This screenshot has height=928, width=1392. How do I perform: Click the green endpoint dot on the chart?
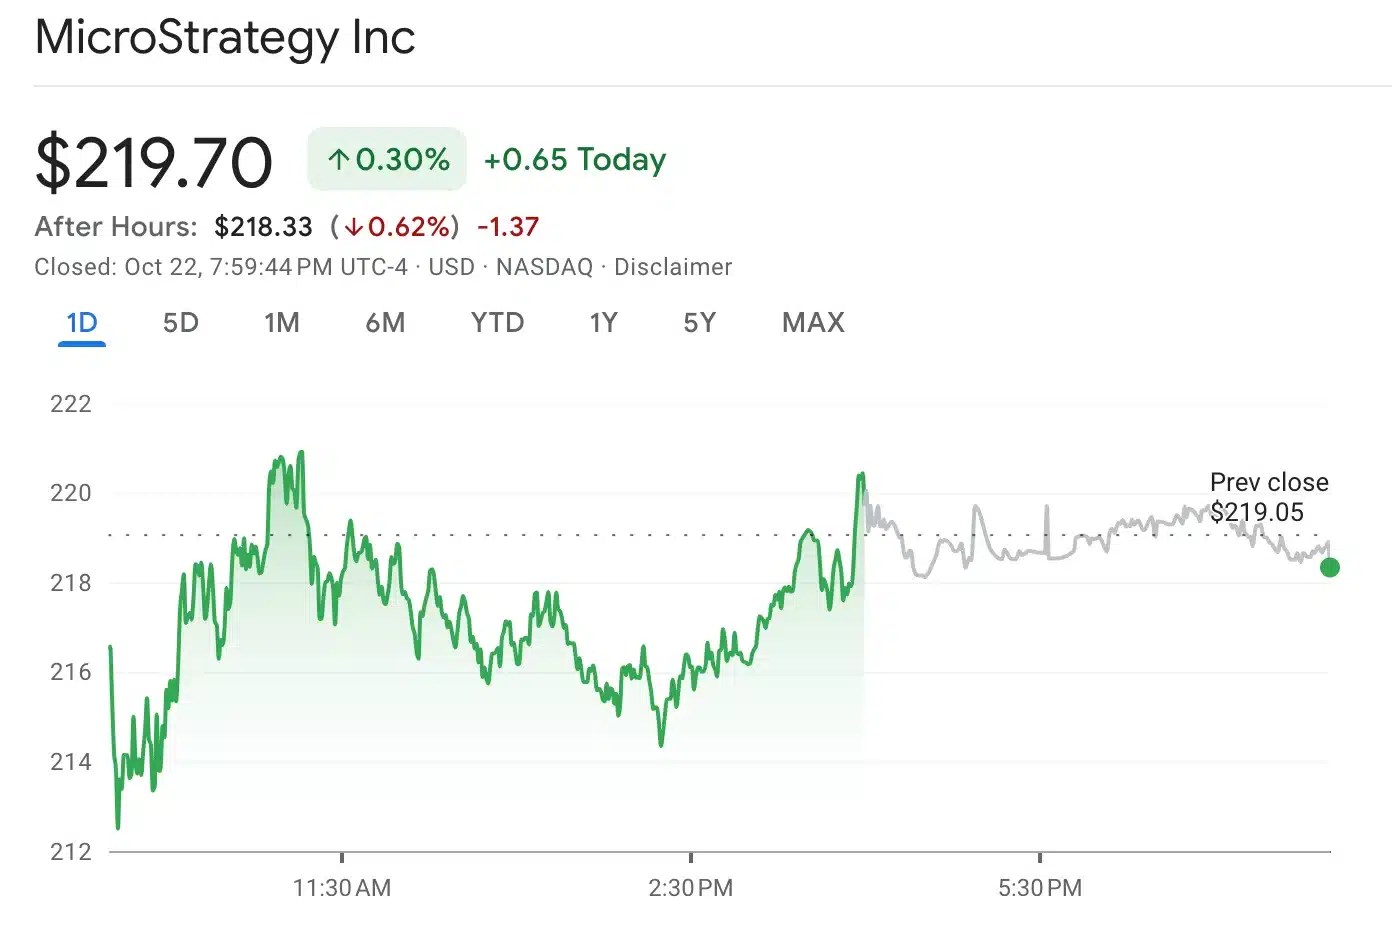coord(1329,568)
